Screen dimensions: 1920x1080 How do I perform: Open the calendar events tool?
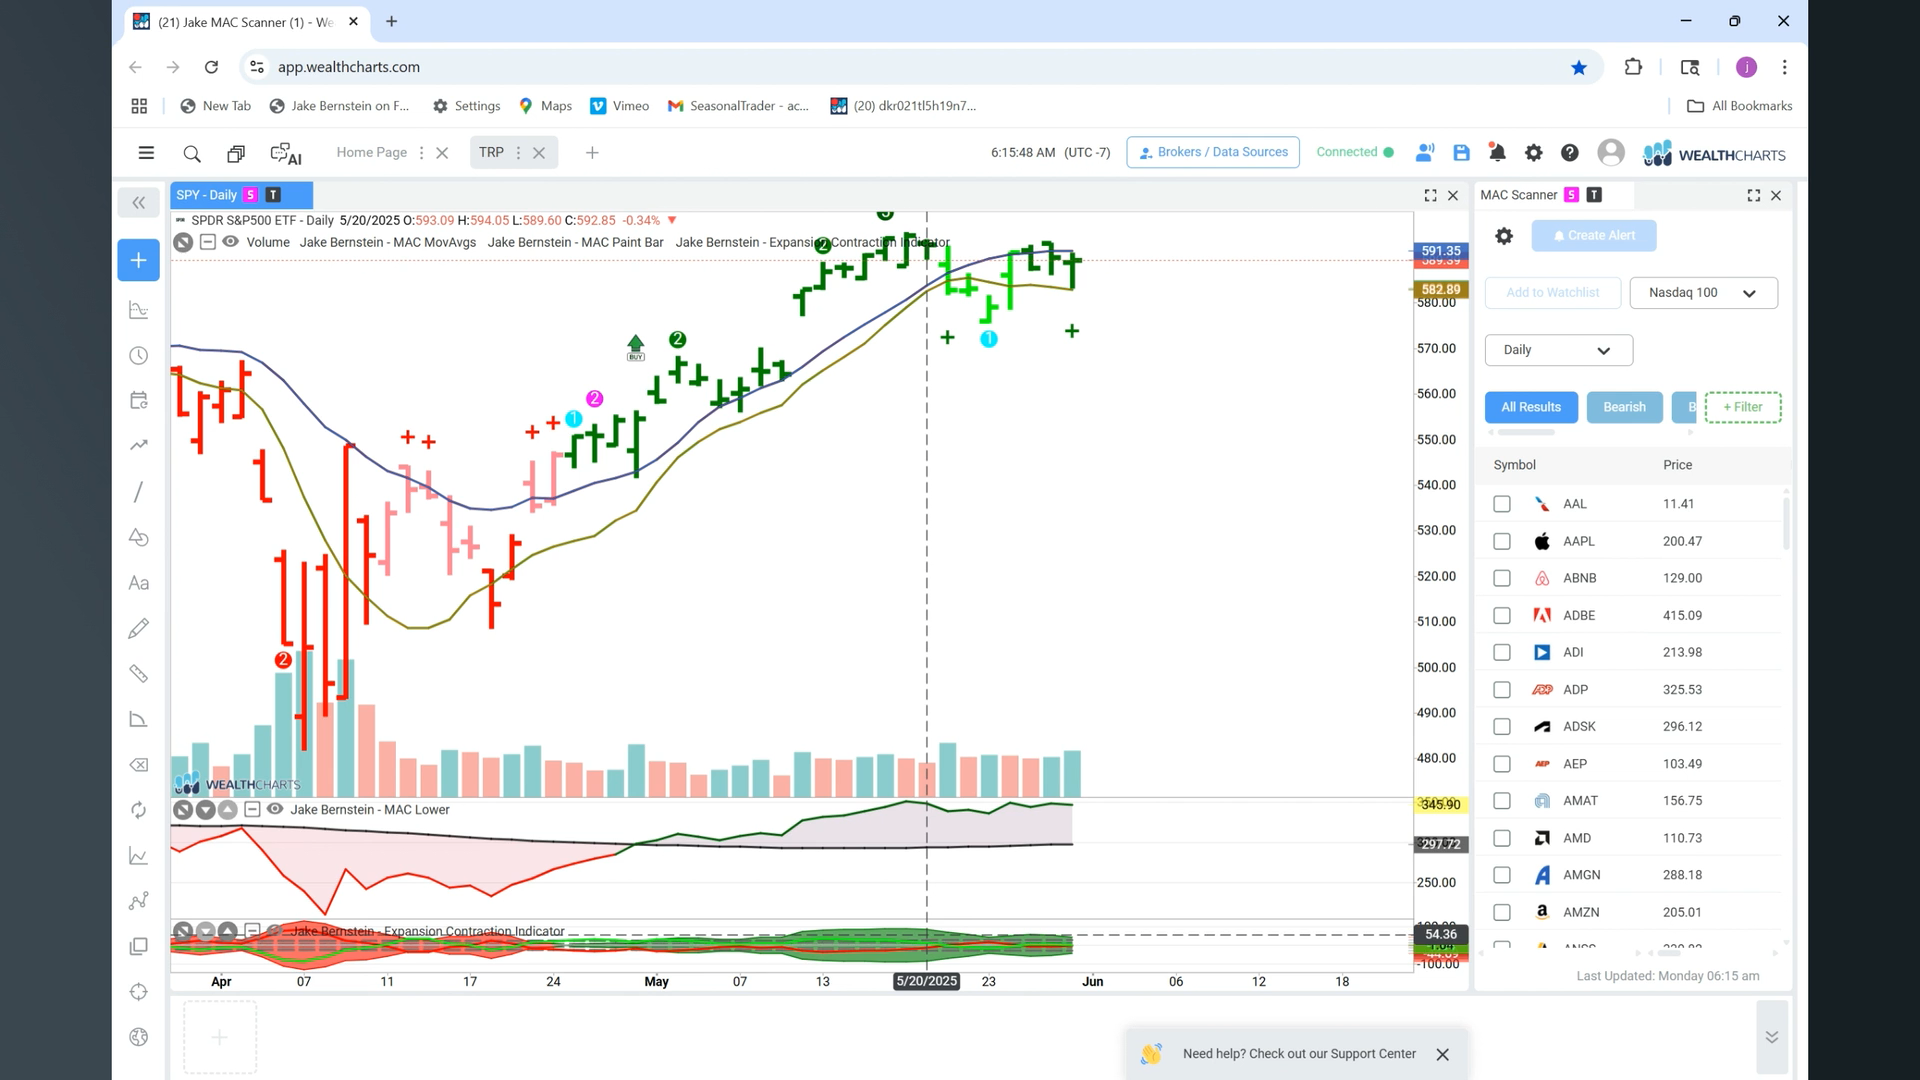point(139,401)
